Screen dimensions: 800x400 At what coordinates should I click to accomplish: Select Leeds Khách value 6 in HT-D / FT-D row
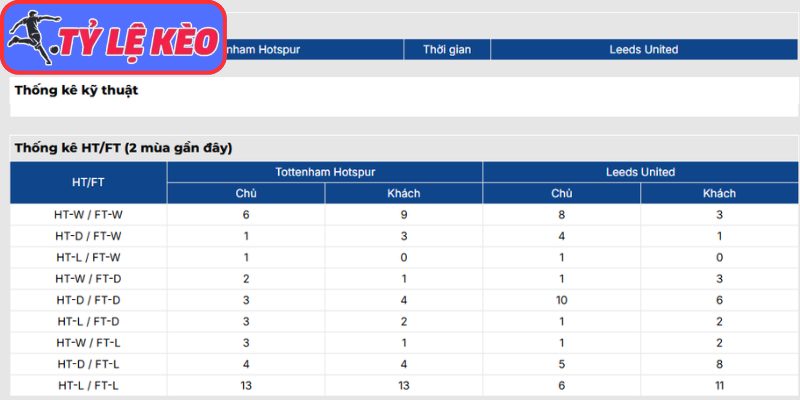coord(719,301)
